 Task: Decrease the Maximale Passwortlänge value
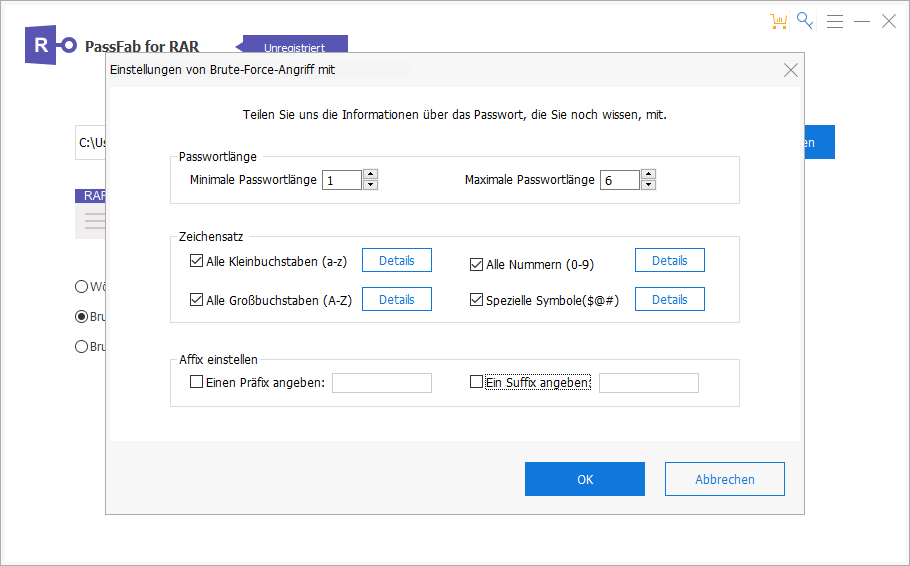[x=648, y=185]
